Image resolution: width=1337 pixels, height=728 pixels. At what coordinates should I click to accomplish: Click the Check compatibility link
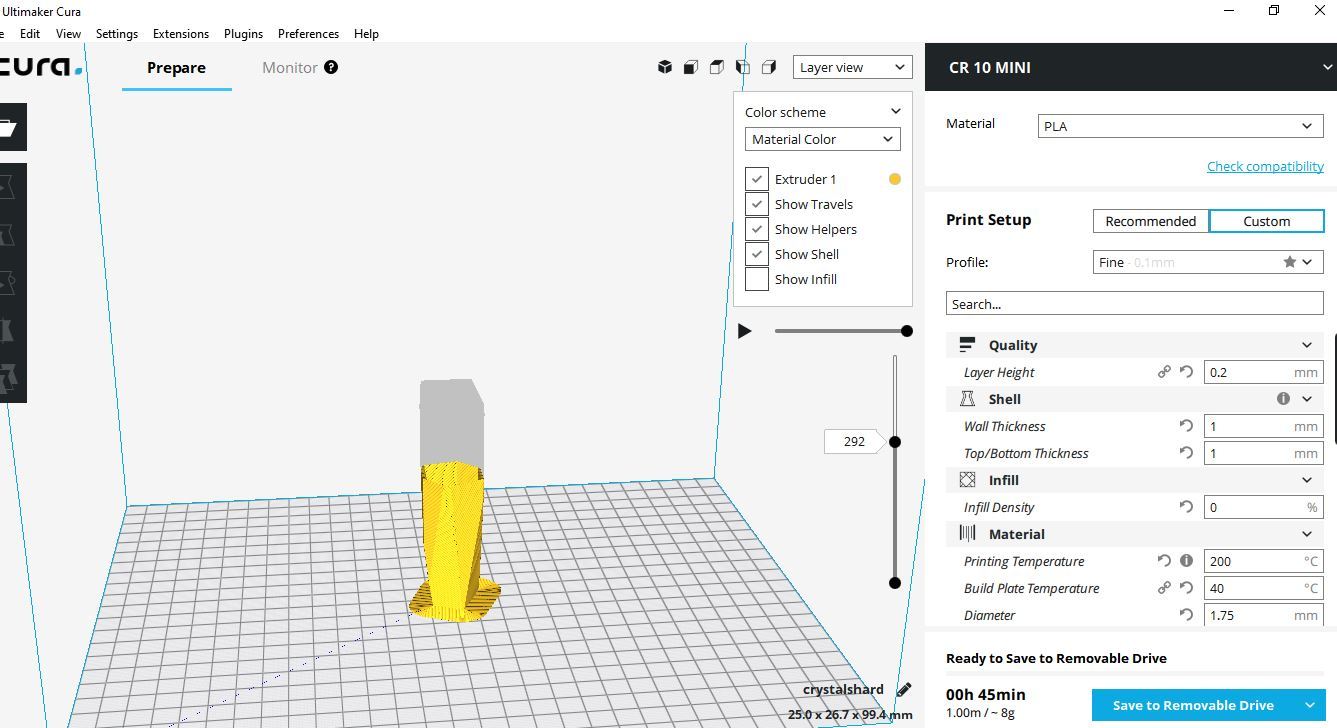[x=1265, y=166]
